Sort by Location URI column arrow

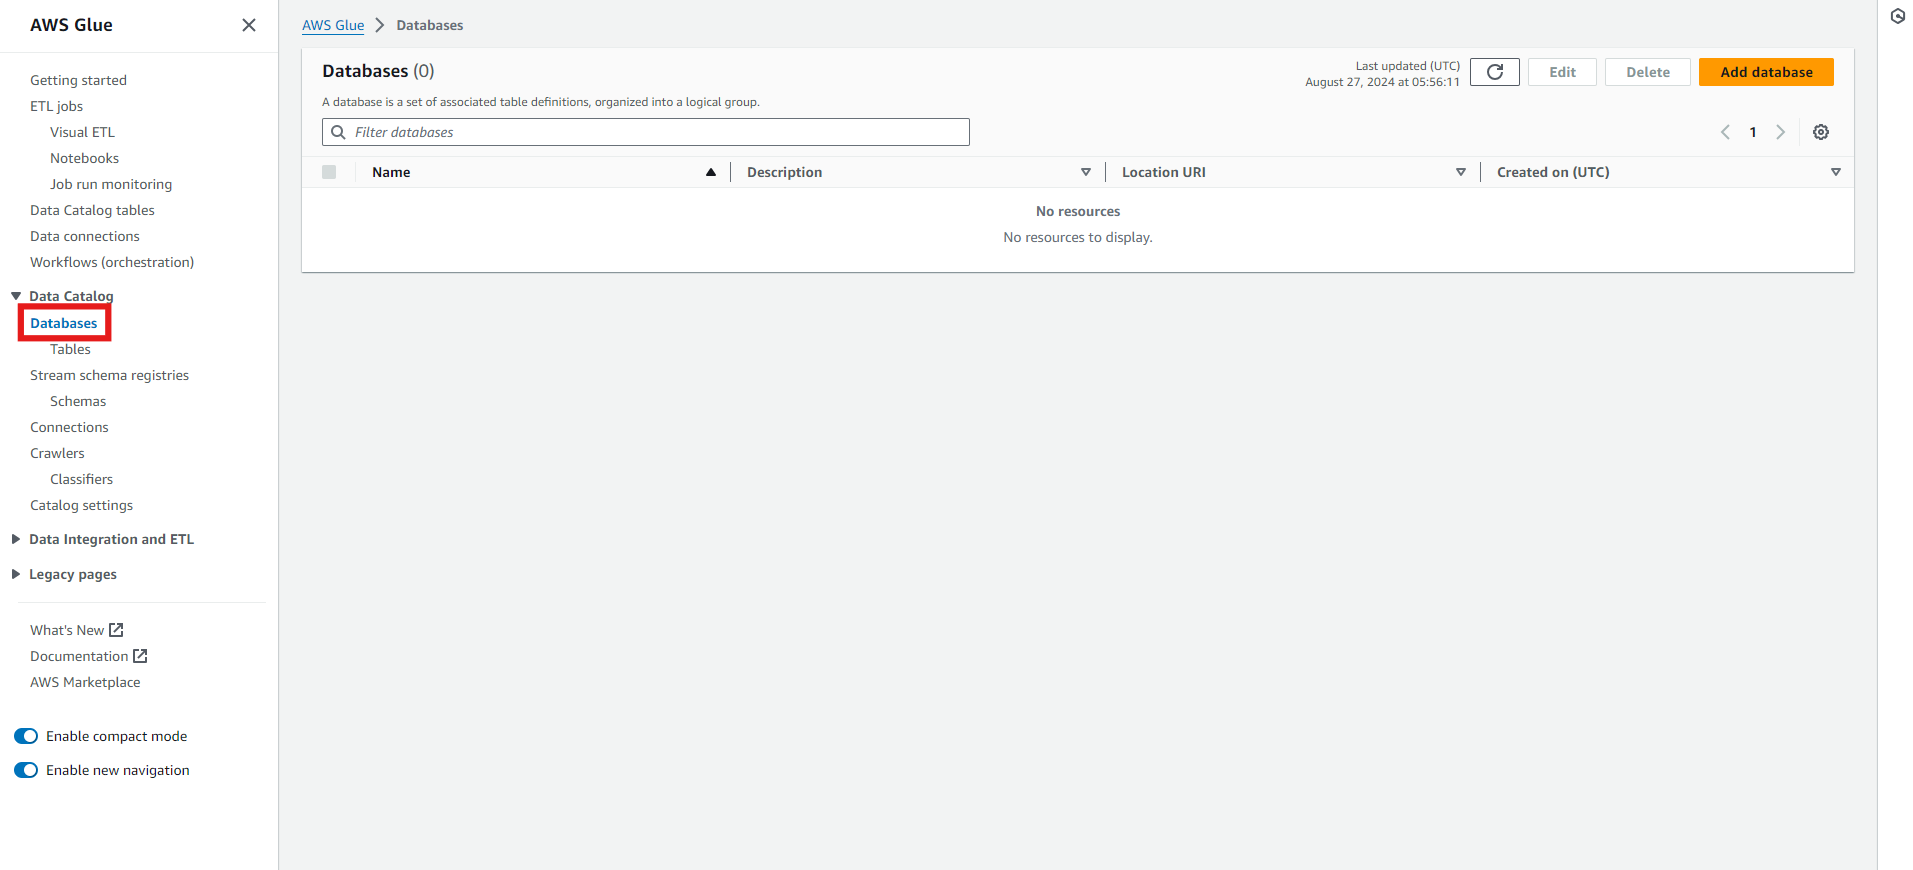tap(1461, 172)
